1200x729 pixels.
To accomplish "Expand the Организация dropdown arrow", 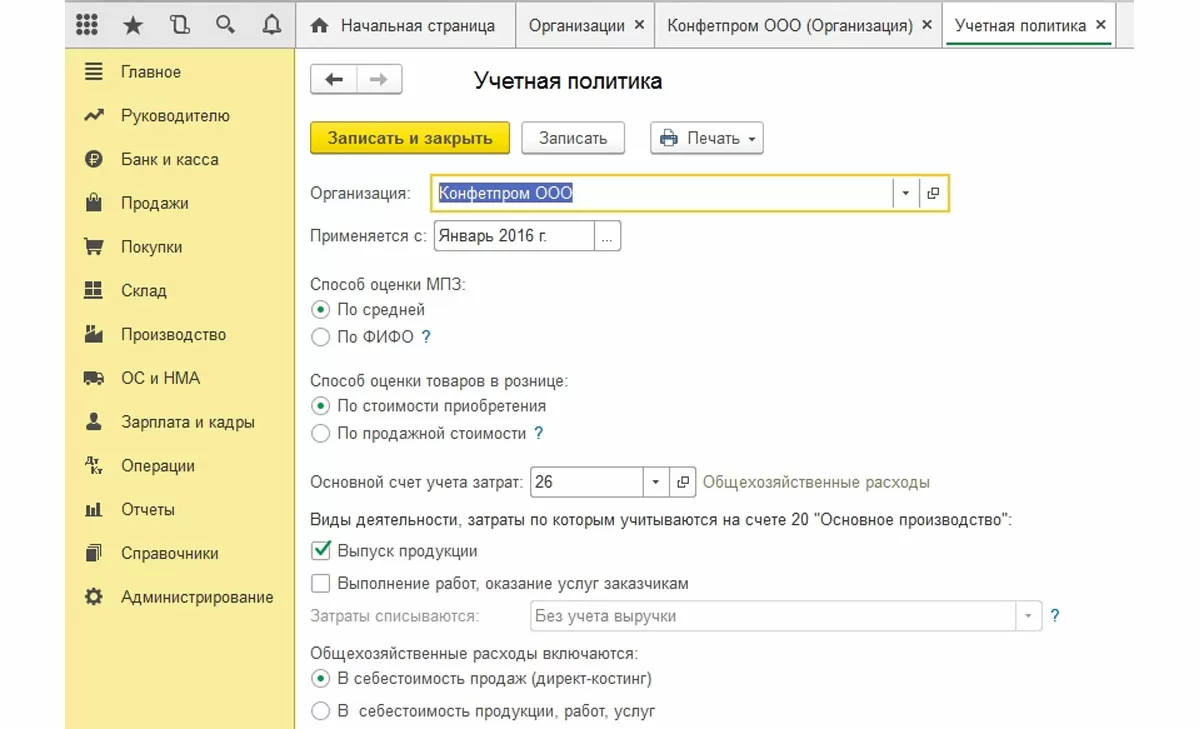I will coord(905,194).
